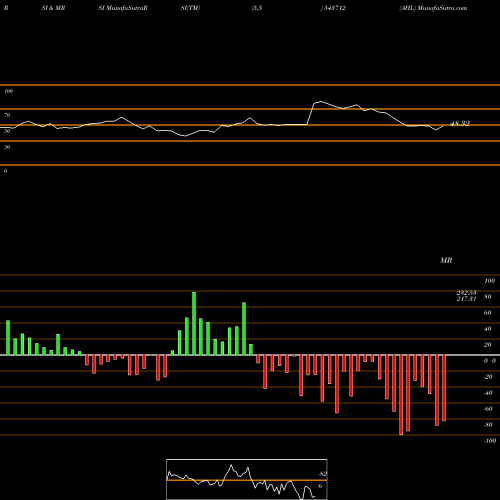Click the (AHL) MunafaSutra.com header text

433,8
